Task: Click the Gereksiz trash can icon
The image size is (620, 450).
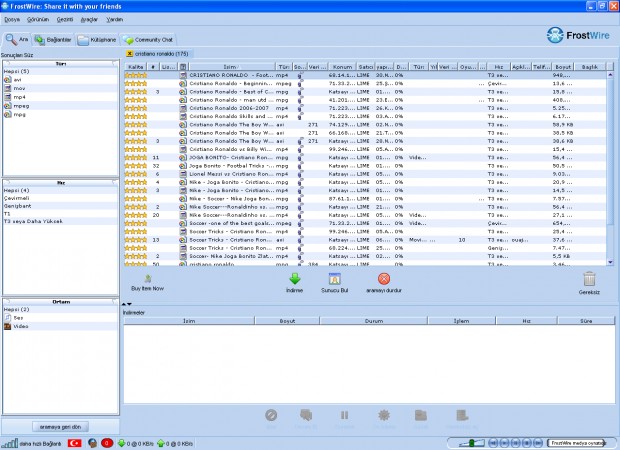Action: tap(589, 279)
